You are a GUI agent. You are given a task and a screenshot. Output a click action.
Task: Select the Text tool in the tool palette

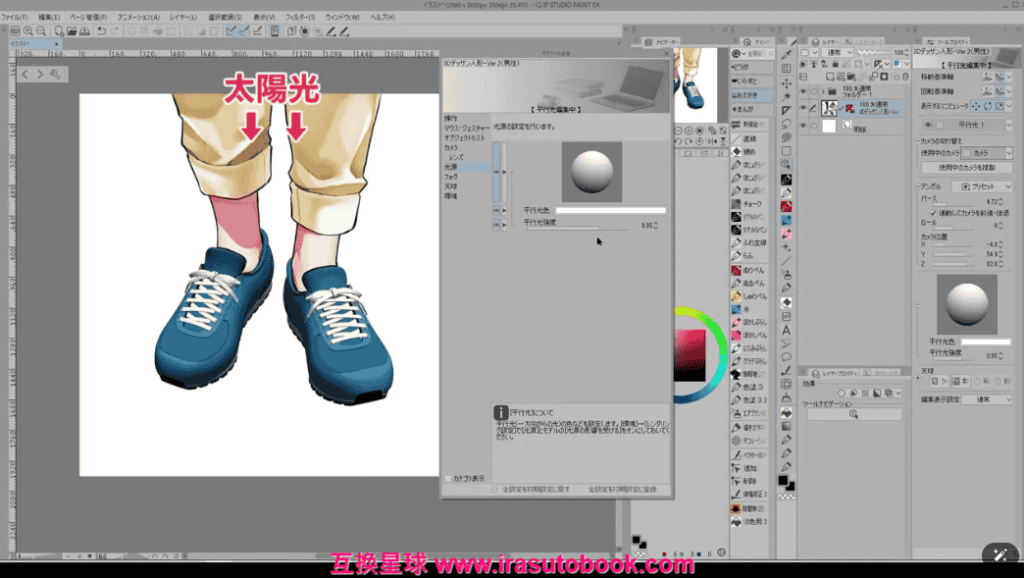pyautogui.click(x=787, y=329)
